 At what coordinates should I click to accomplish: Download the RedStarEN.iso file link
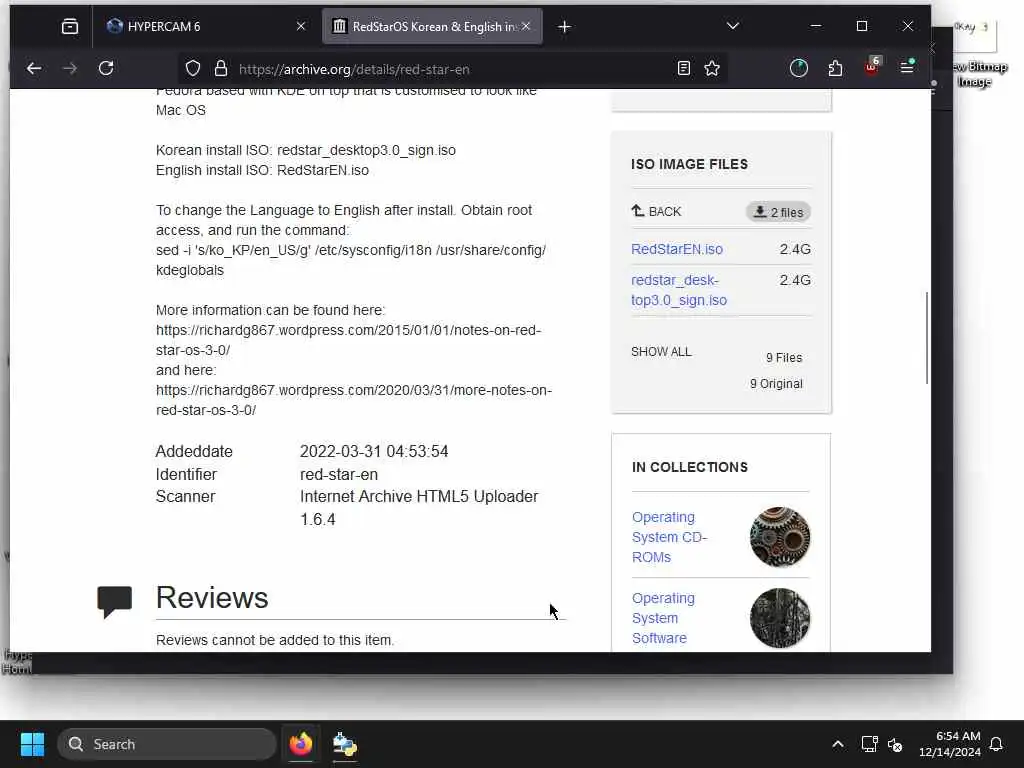tap(677, 249)
